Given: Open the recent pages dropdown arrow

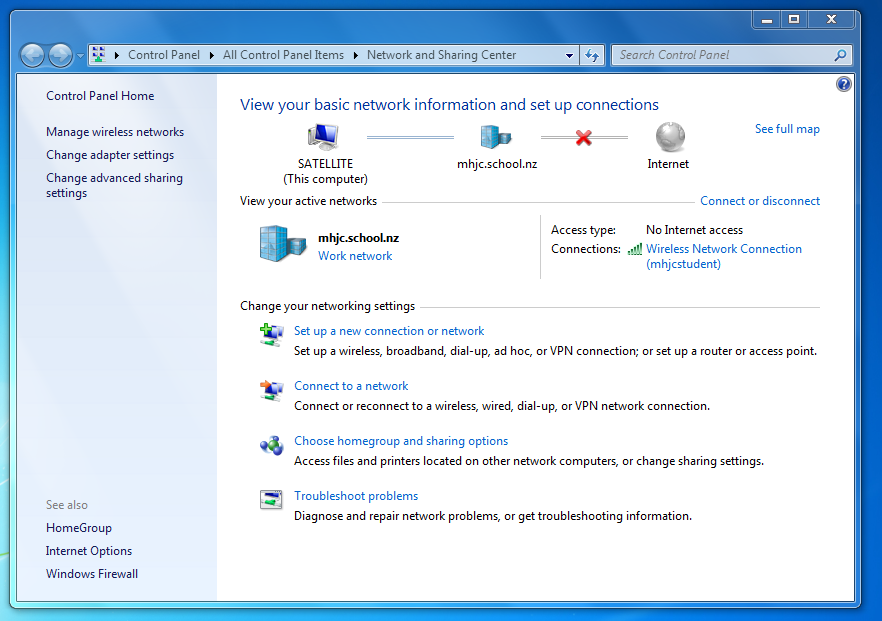Looking at the screenshot, I should pos(80,55).
